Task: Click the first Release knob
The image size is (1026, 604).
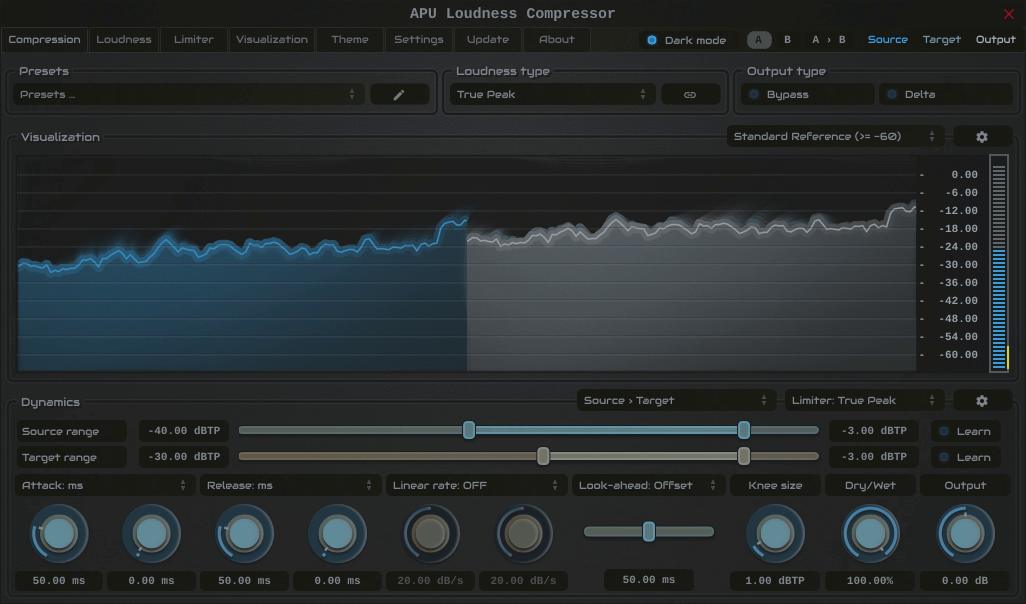Action: 244,534
